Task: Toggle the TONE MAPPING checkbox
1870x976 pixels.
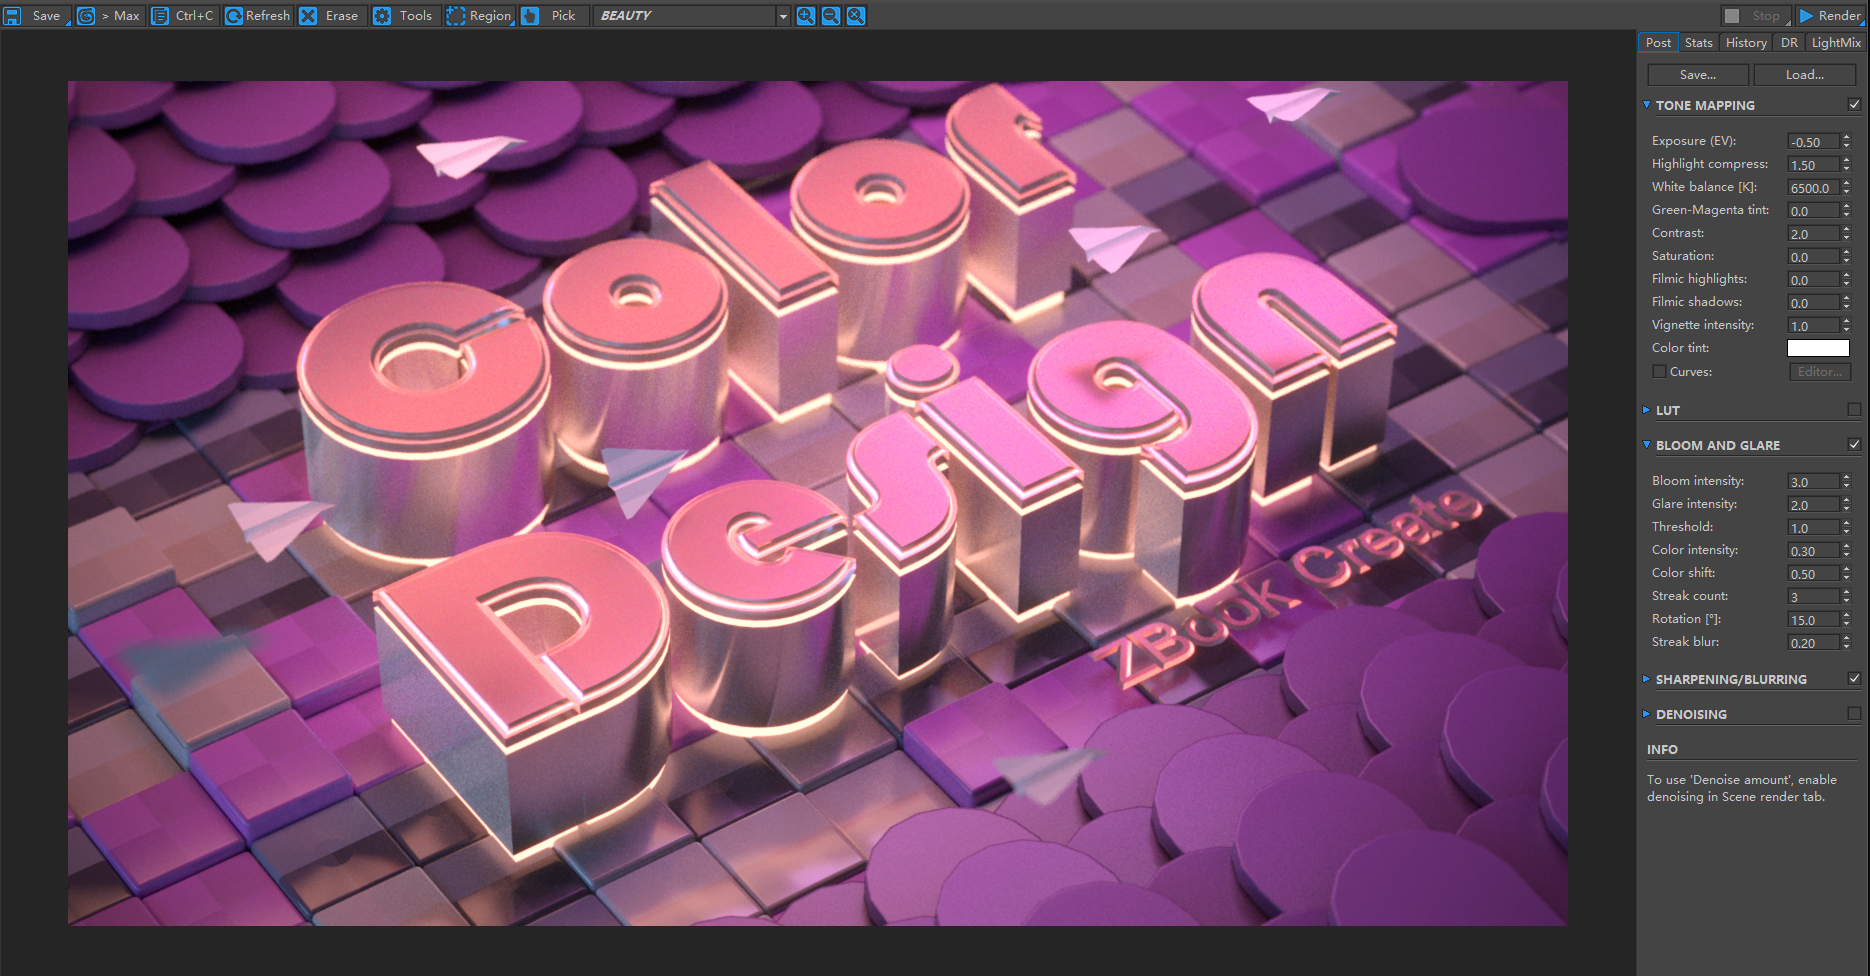Action: pos(1854,105)
